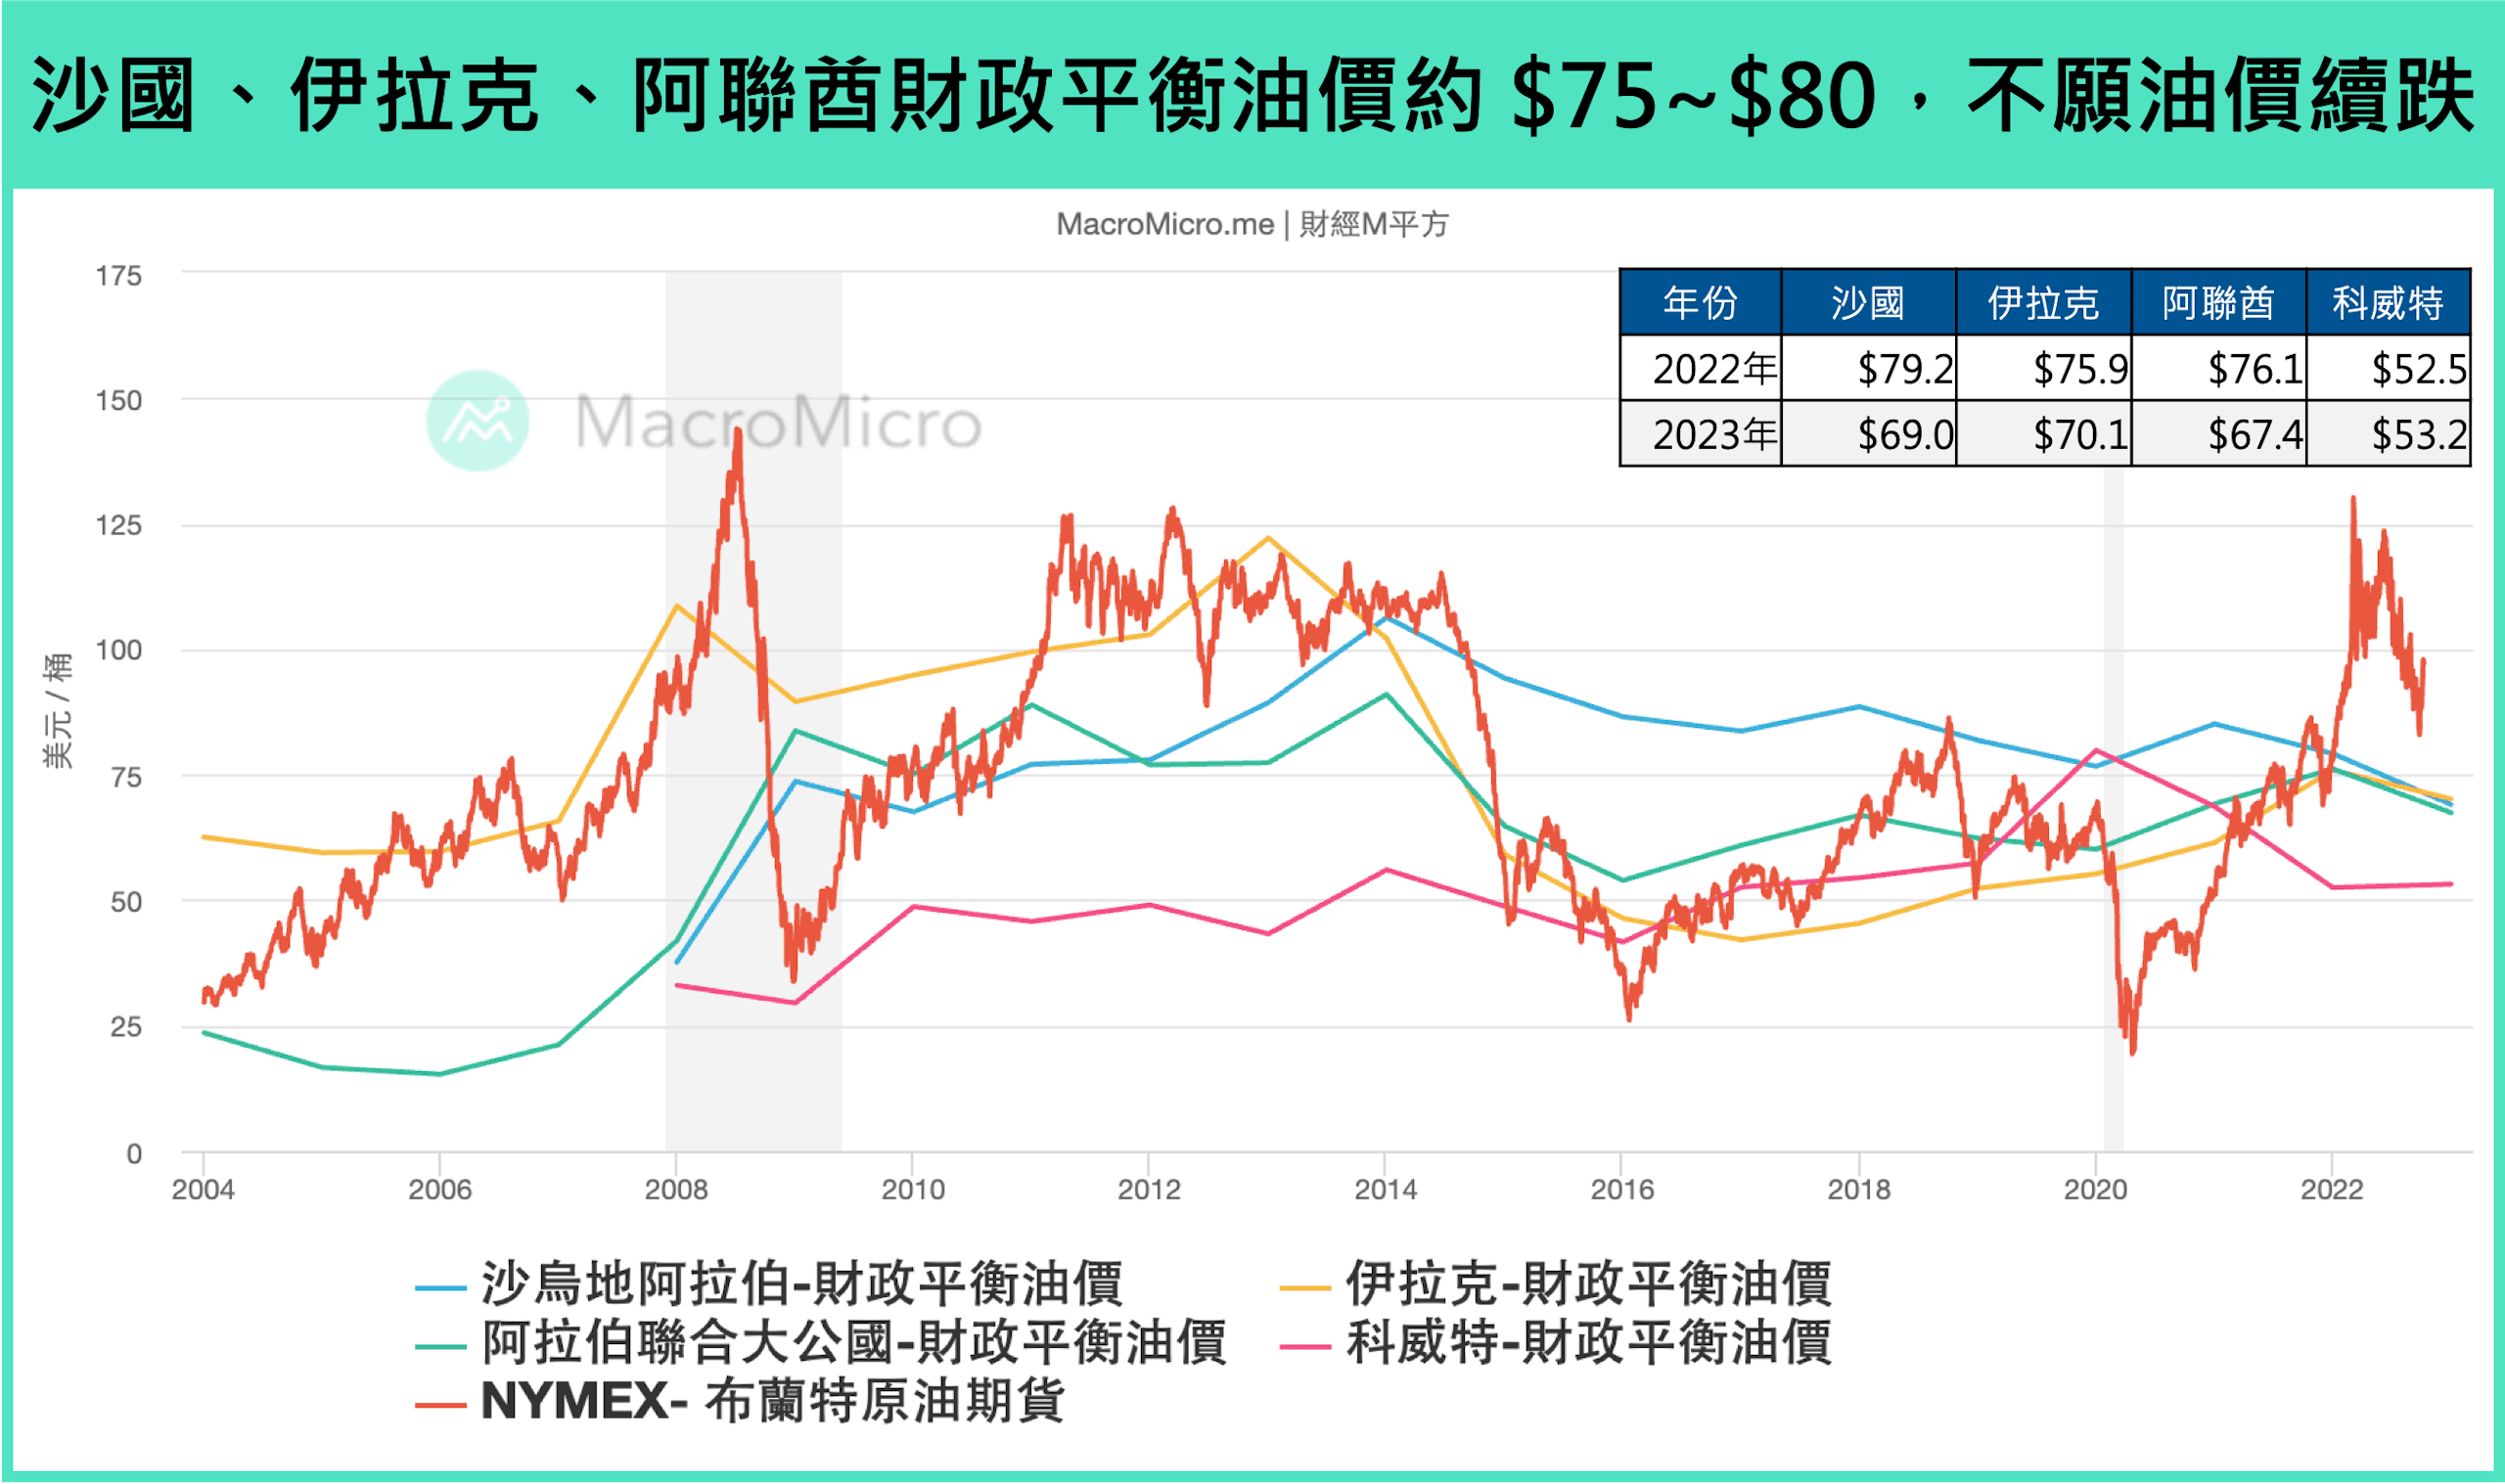The height and width of the screenshot is (1484, 2505).
Task: Click the red Brent price line peak near 2008
Action: pyautogui.click(x=737, y=430)
